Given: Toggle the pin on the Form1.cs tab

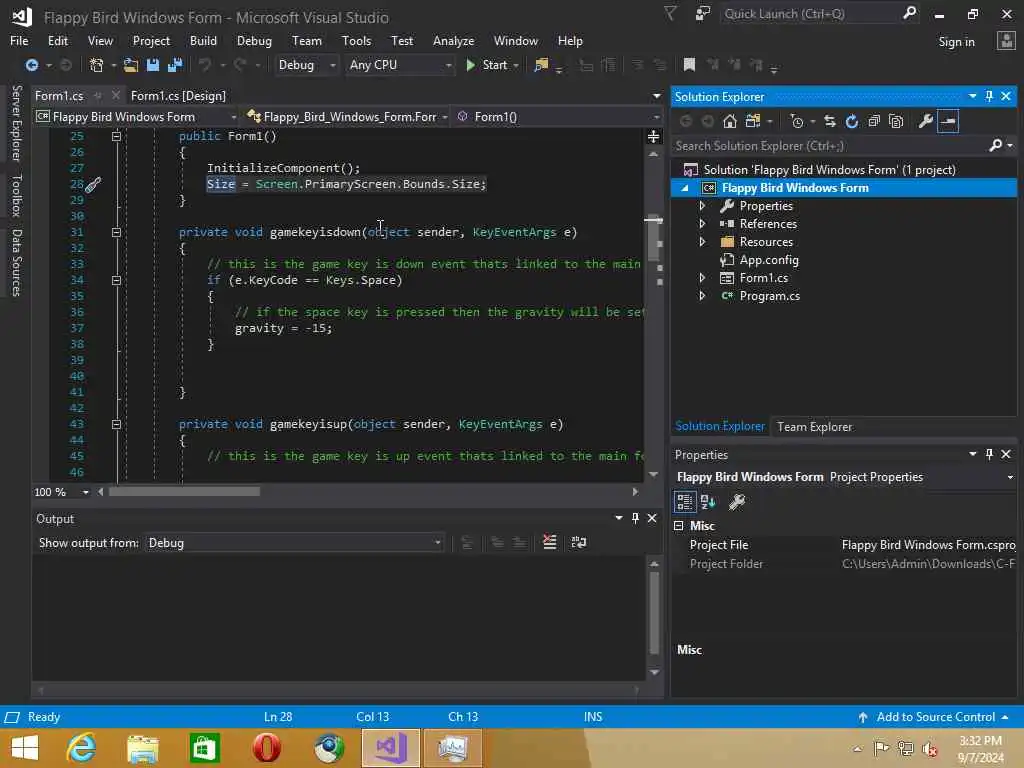Looking at the screenshot, I should (x=97, y=95).
